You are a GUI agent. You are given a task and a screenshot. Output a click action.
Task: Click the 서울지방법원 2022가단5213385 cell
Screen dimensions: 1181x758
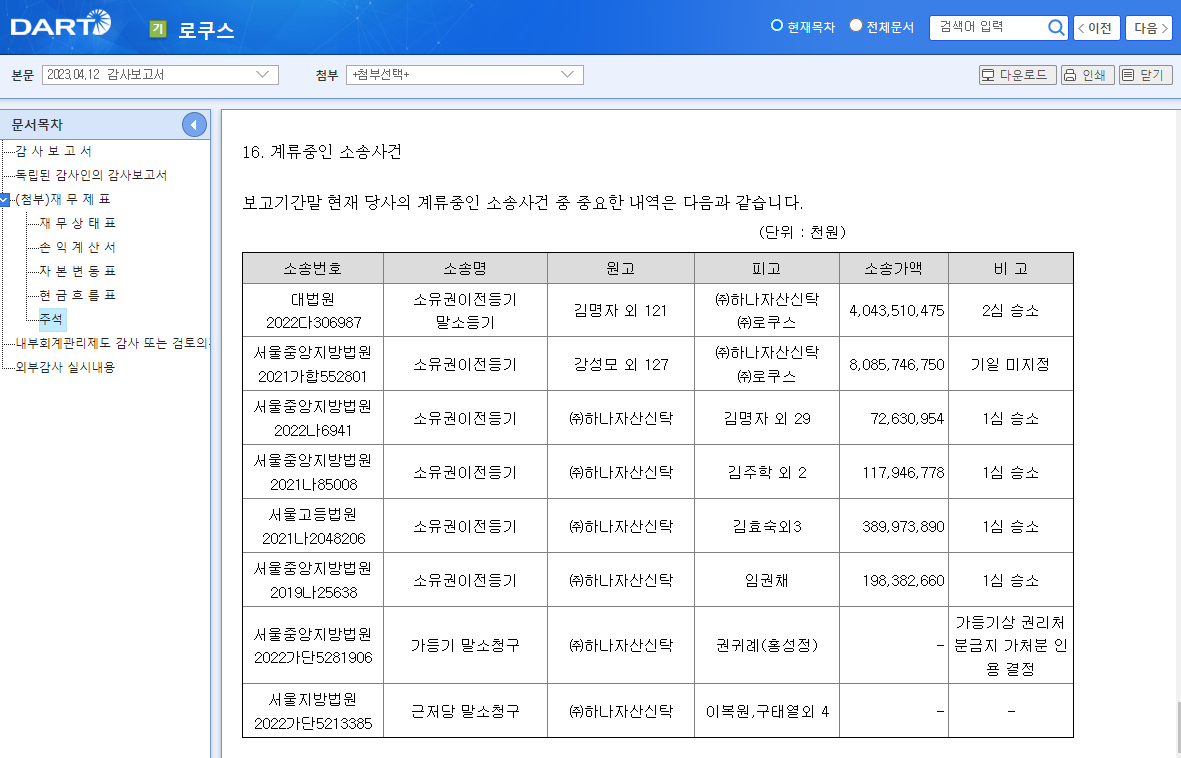coord(313,711)
